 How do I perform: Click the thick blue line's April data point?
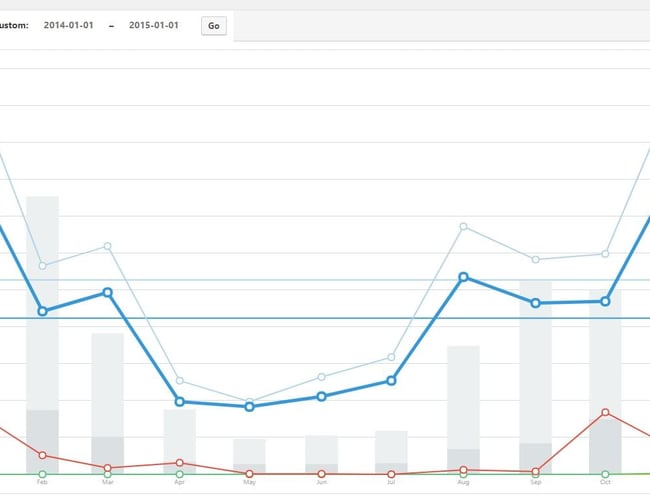[x=179, y=402]
